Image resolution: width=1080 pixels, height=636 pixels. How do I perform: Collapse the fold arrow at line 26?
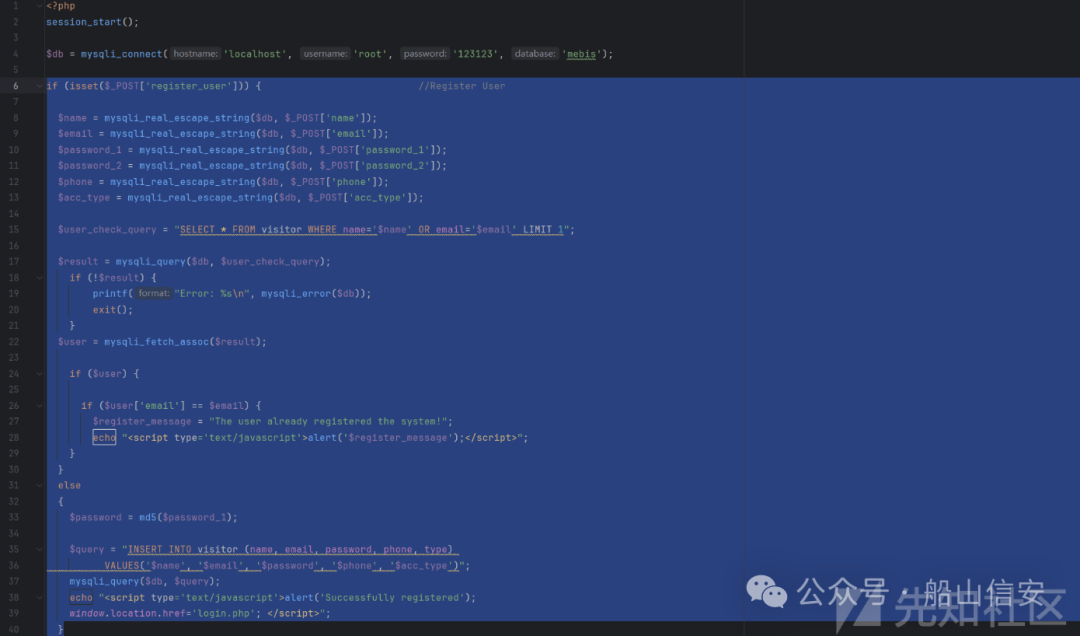pyautogui.click(x=39, y=406)
